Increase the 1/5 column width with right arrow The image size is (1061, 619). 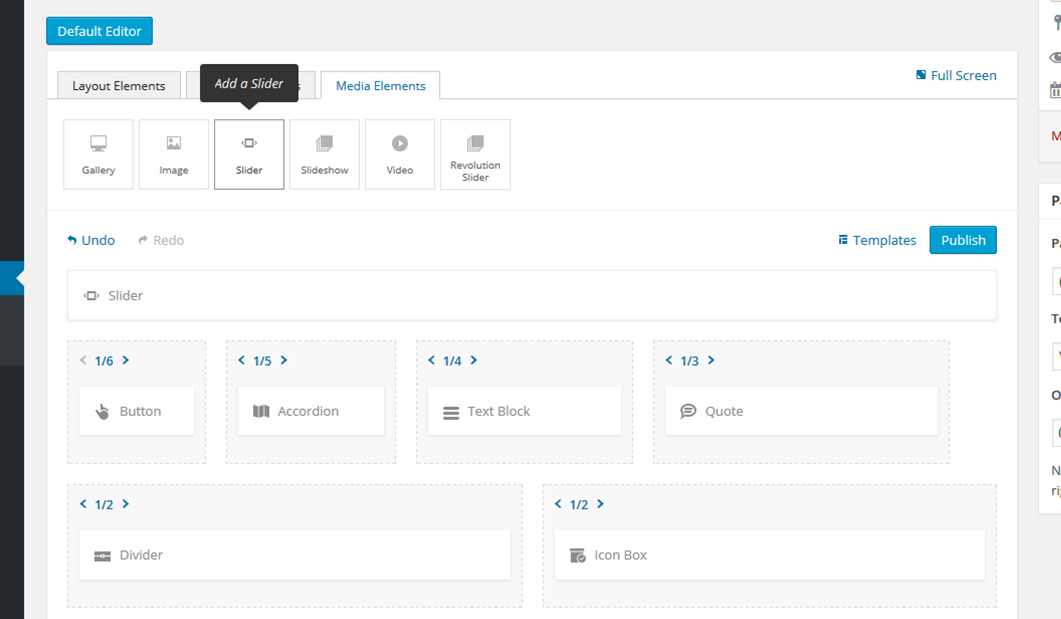tap(284, 360)
